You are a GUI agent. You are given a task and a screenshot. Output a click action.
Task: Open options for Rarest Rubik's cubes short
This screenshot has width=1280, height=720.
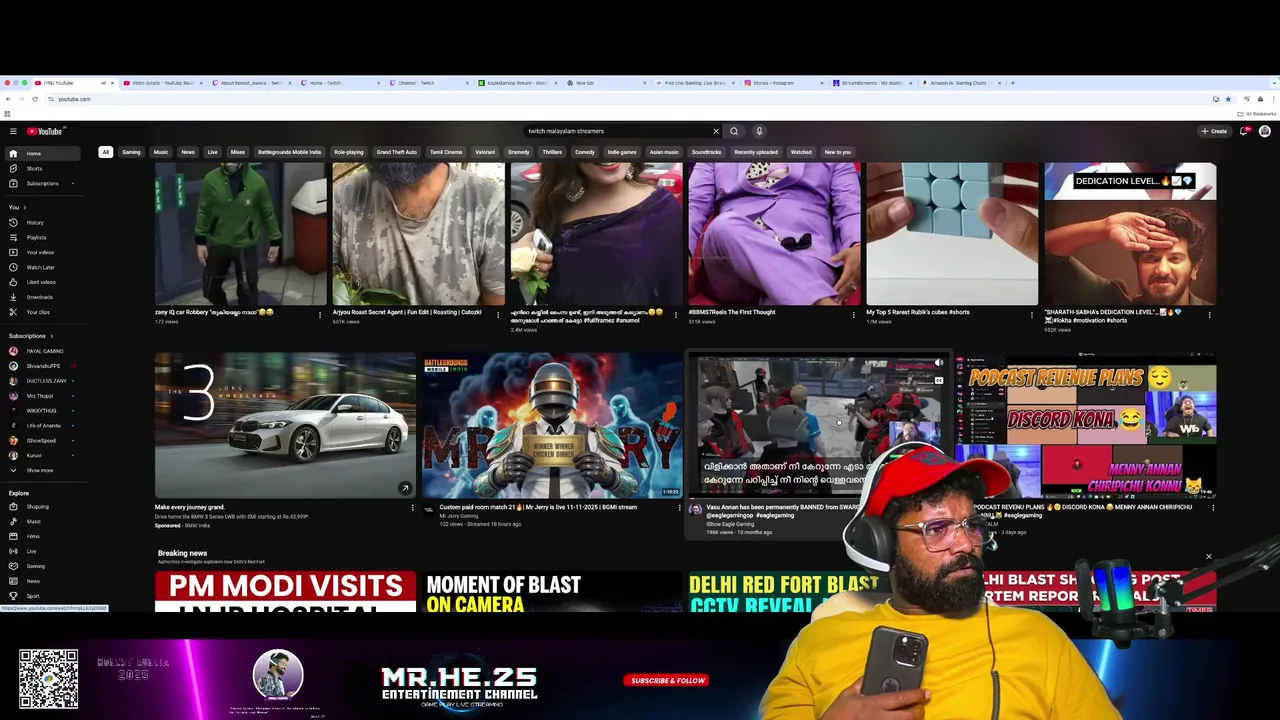tap(1032, 315)
